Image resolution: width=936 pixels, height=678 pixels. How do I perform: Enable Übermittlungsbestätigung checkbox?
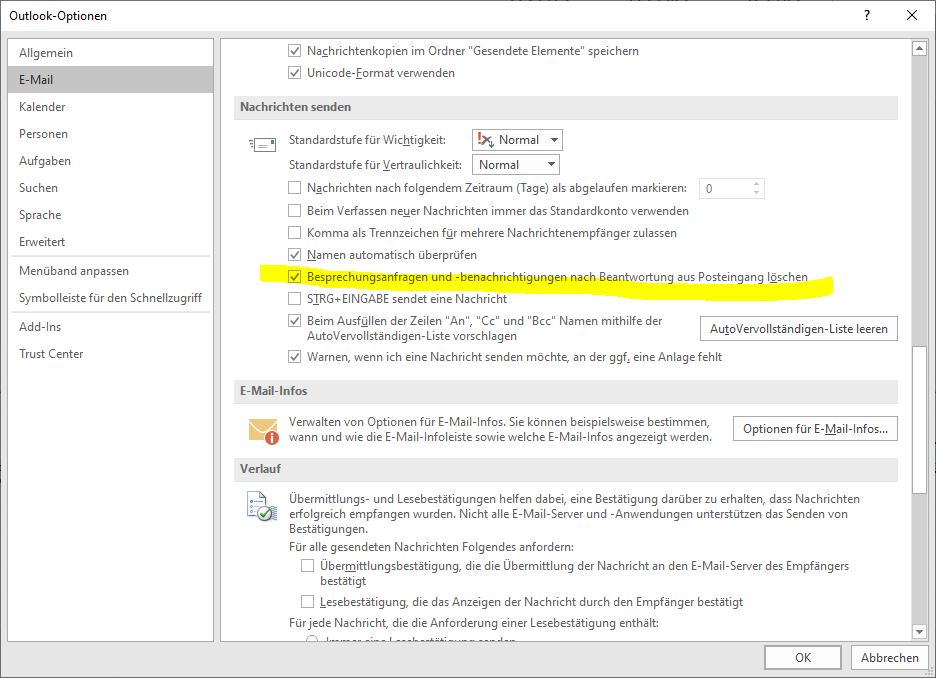tap(307, 566)
